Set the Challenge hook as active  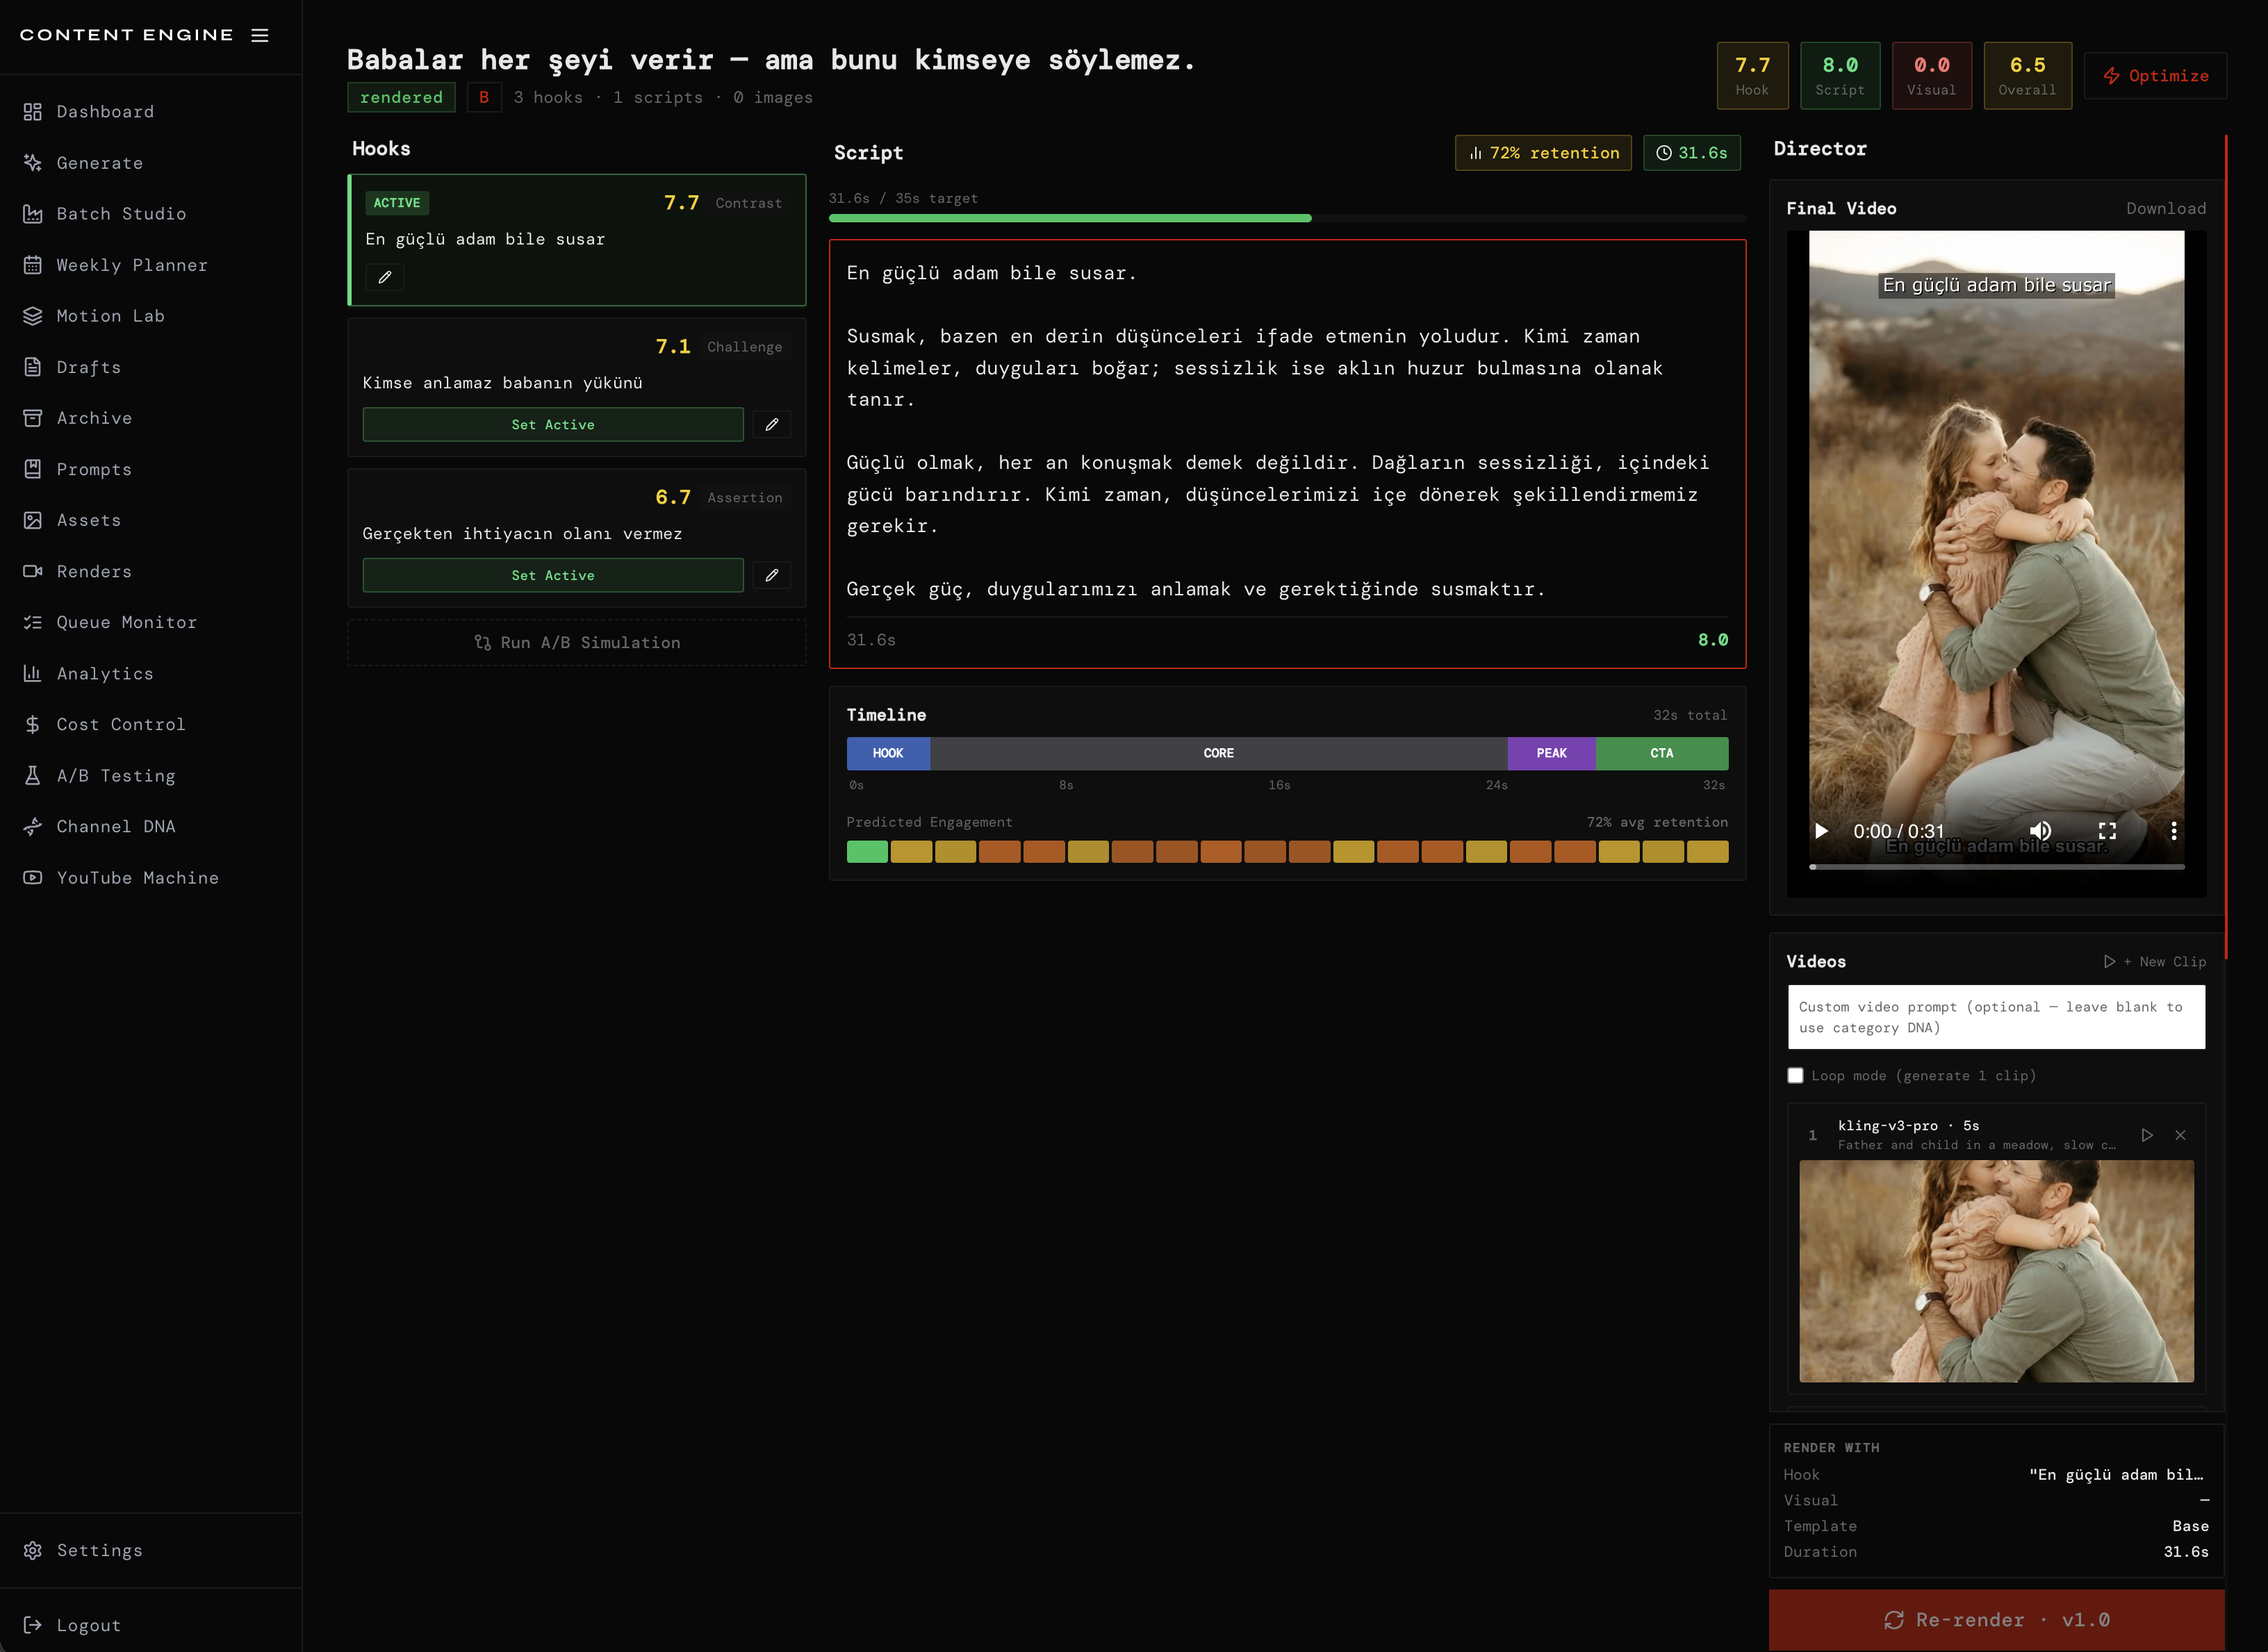[x=552, y=424]
